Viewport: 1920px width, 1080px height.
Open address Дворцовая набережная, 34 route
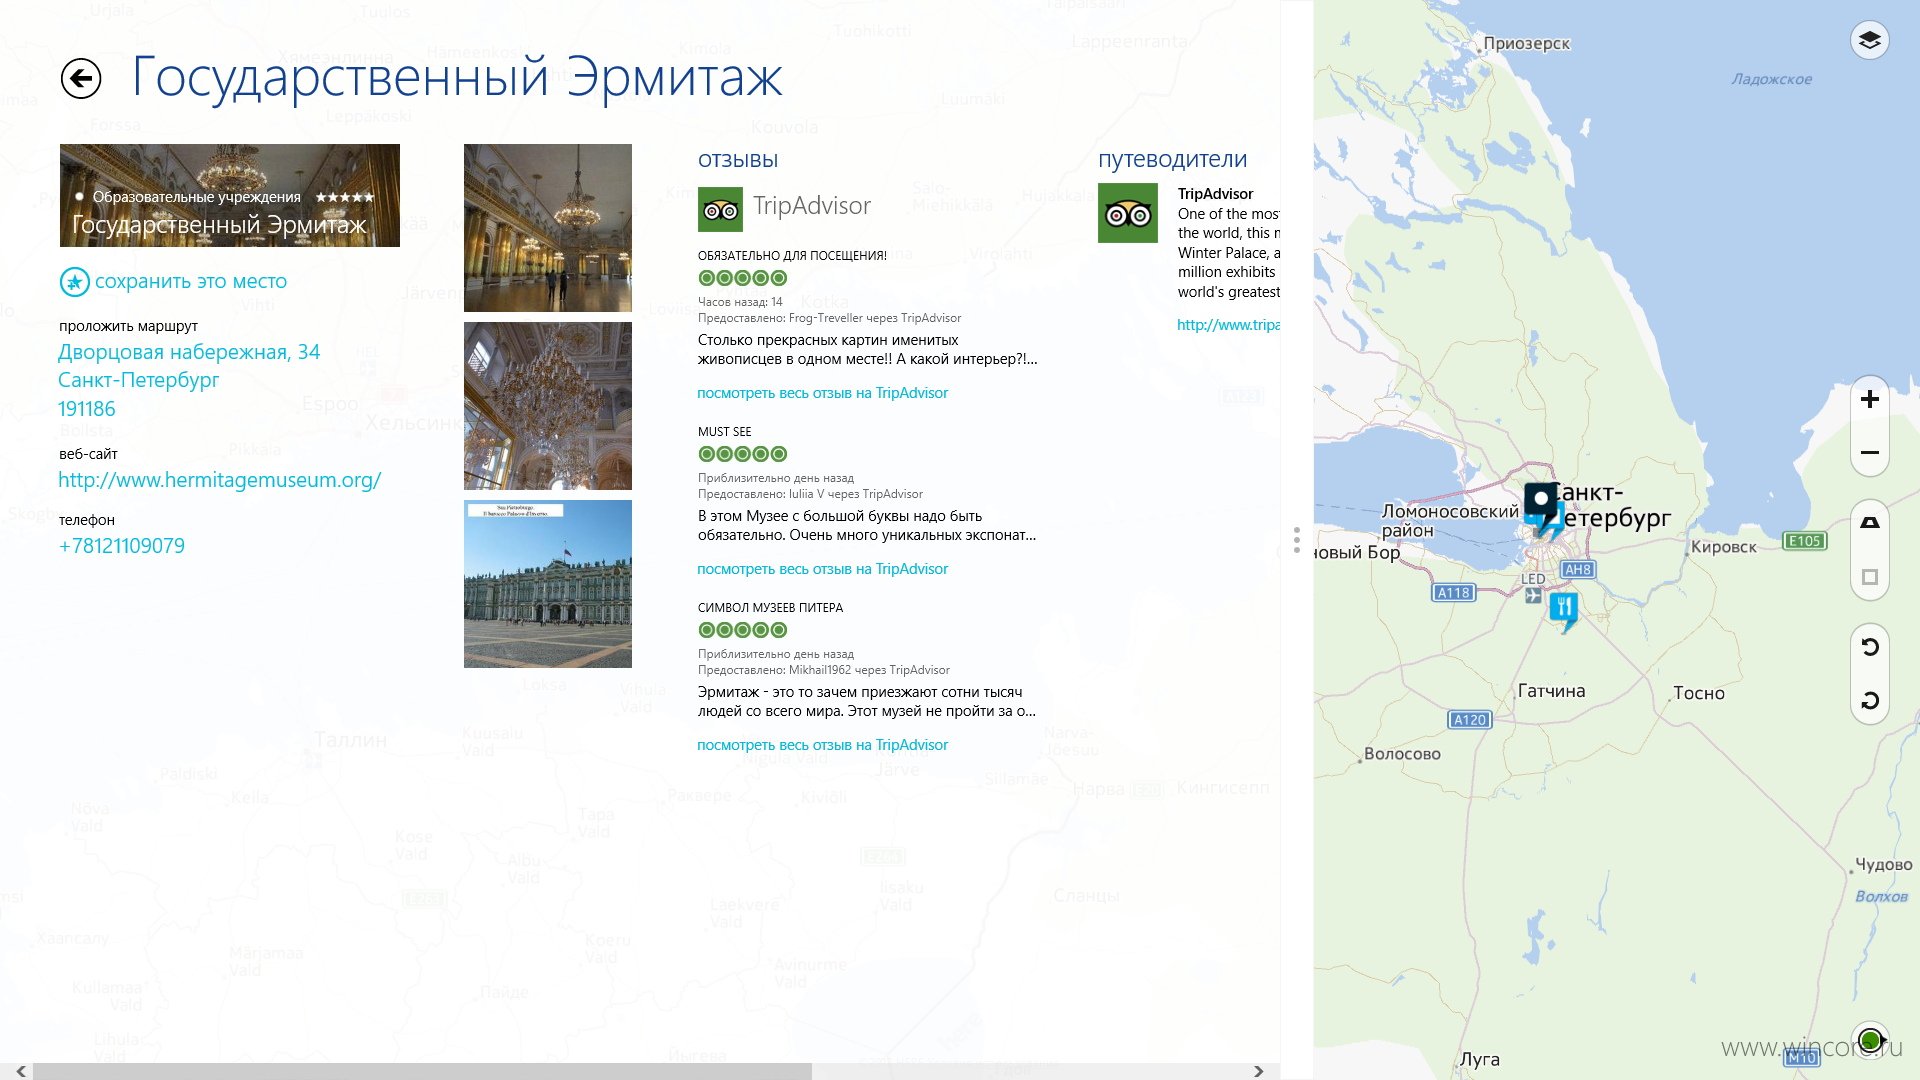click(189, 352)
